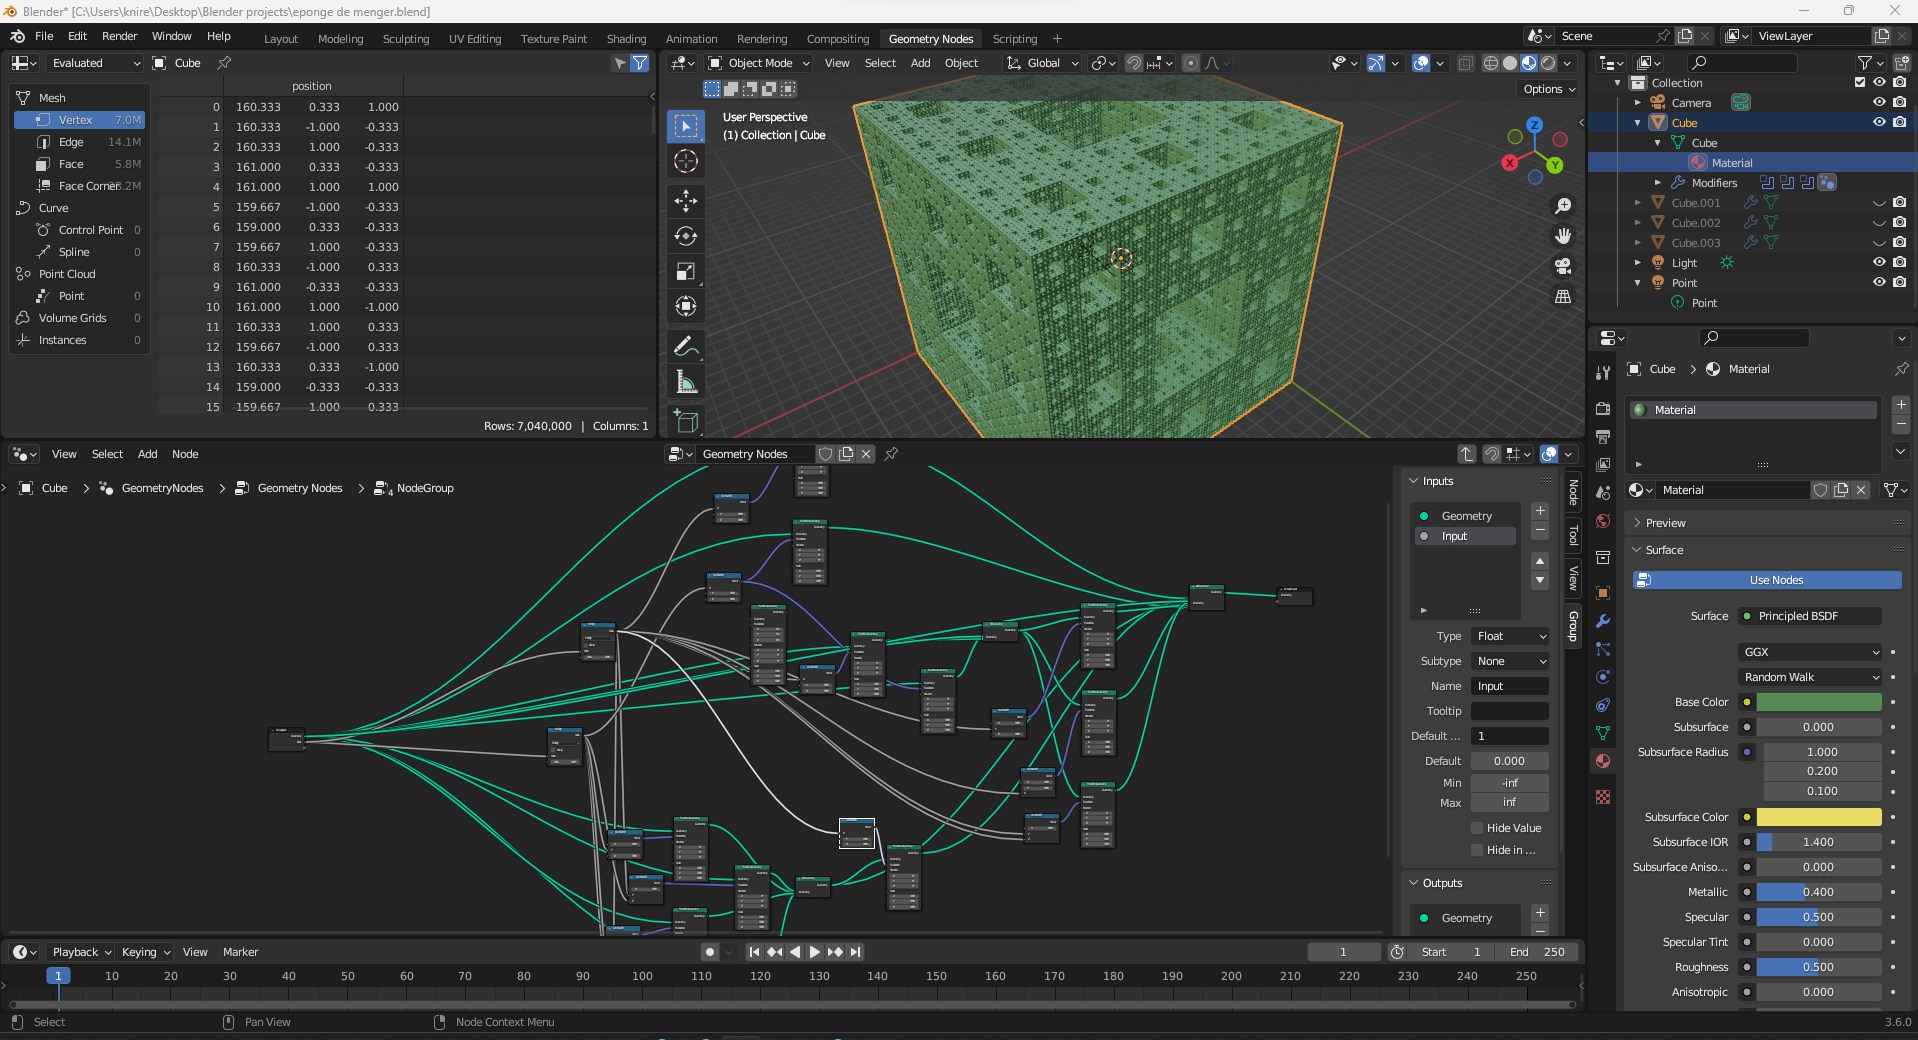The image size is (1918, 1040).
Task: Open the Modifier properties wrench tab
Action: (1603, 621)
